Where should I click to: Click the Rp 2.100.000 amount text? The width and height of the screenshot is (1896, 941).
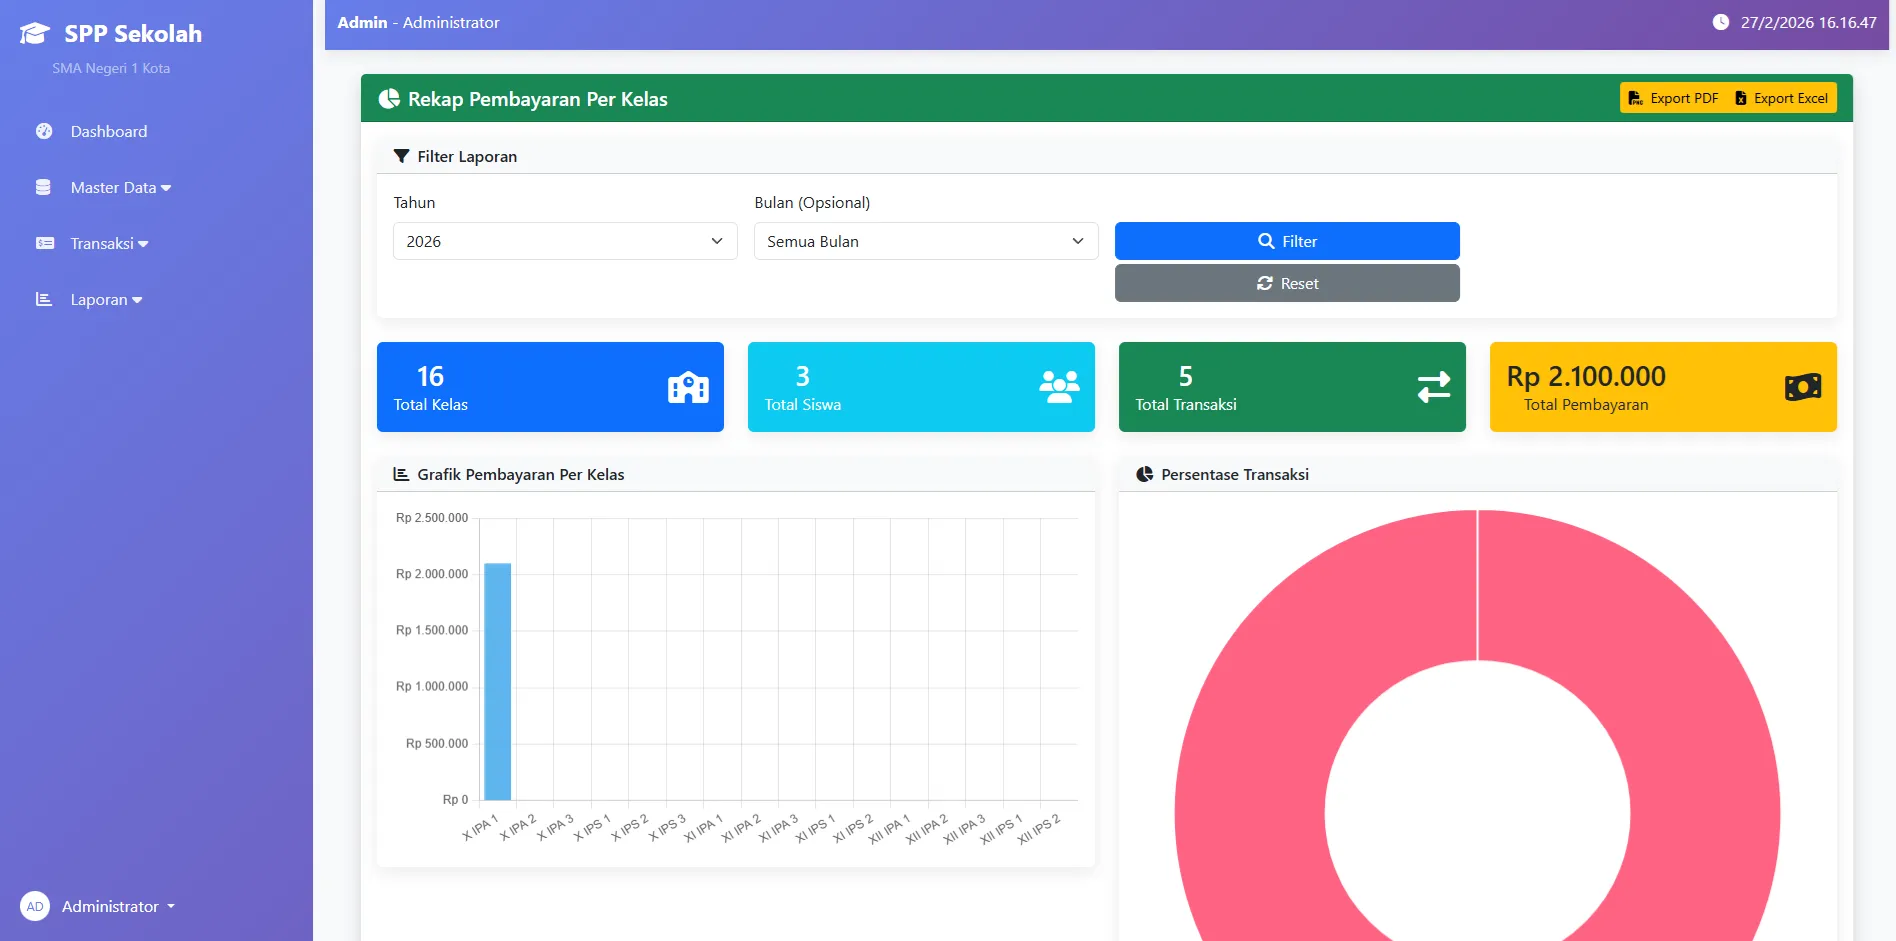tap(1586, 376)
